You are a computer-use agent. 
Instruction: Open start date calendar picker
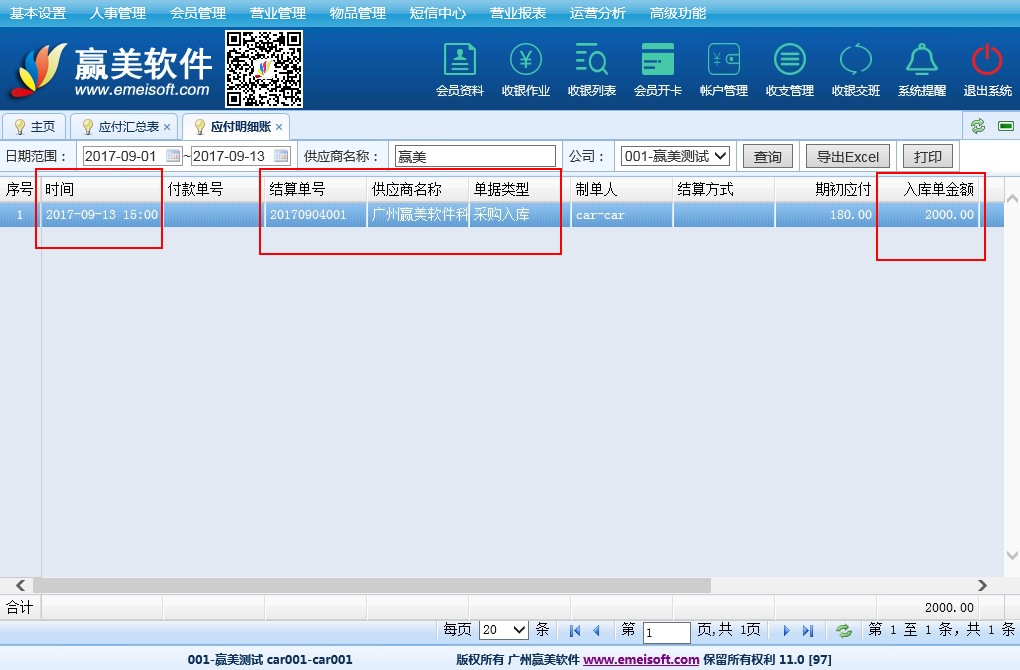172,156
